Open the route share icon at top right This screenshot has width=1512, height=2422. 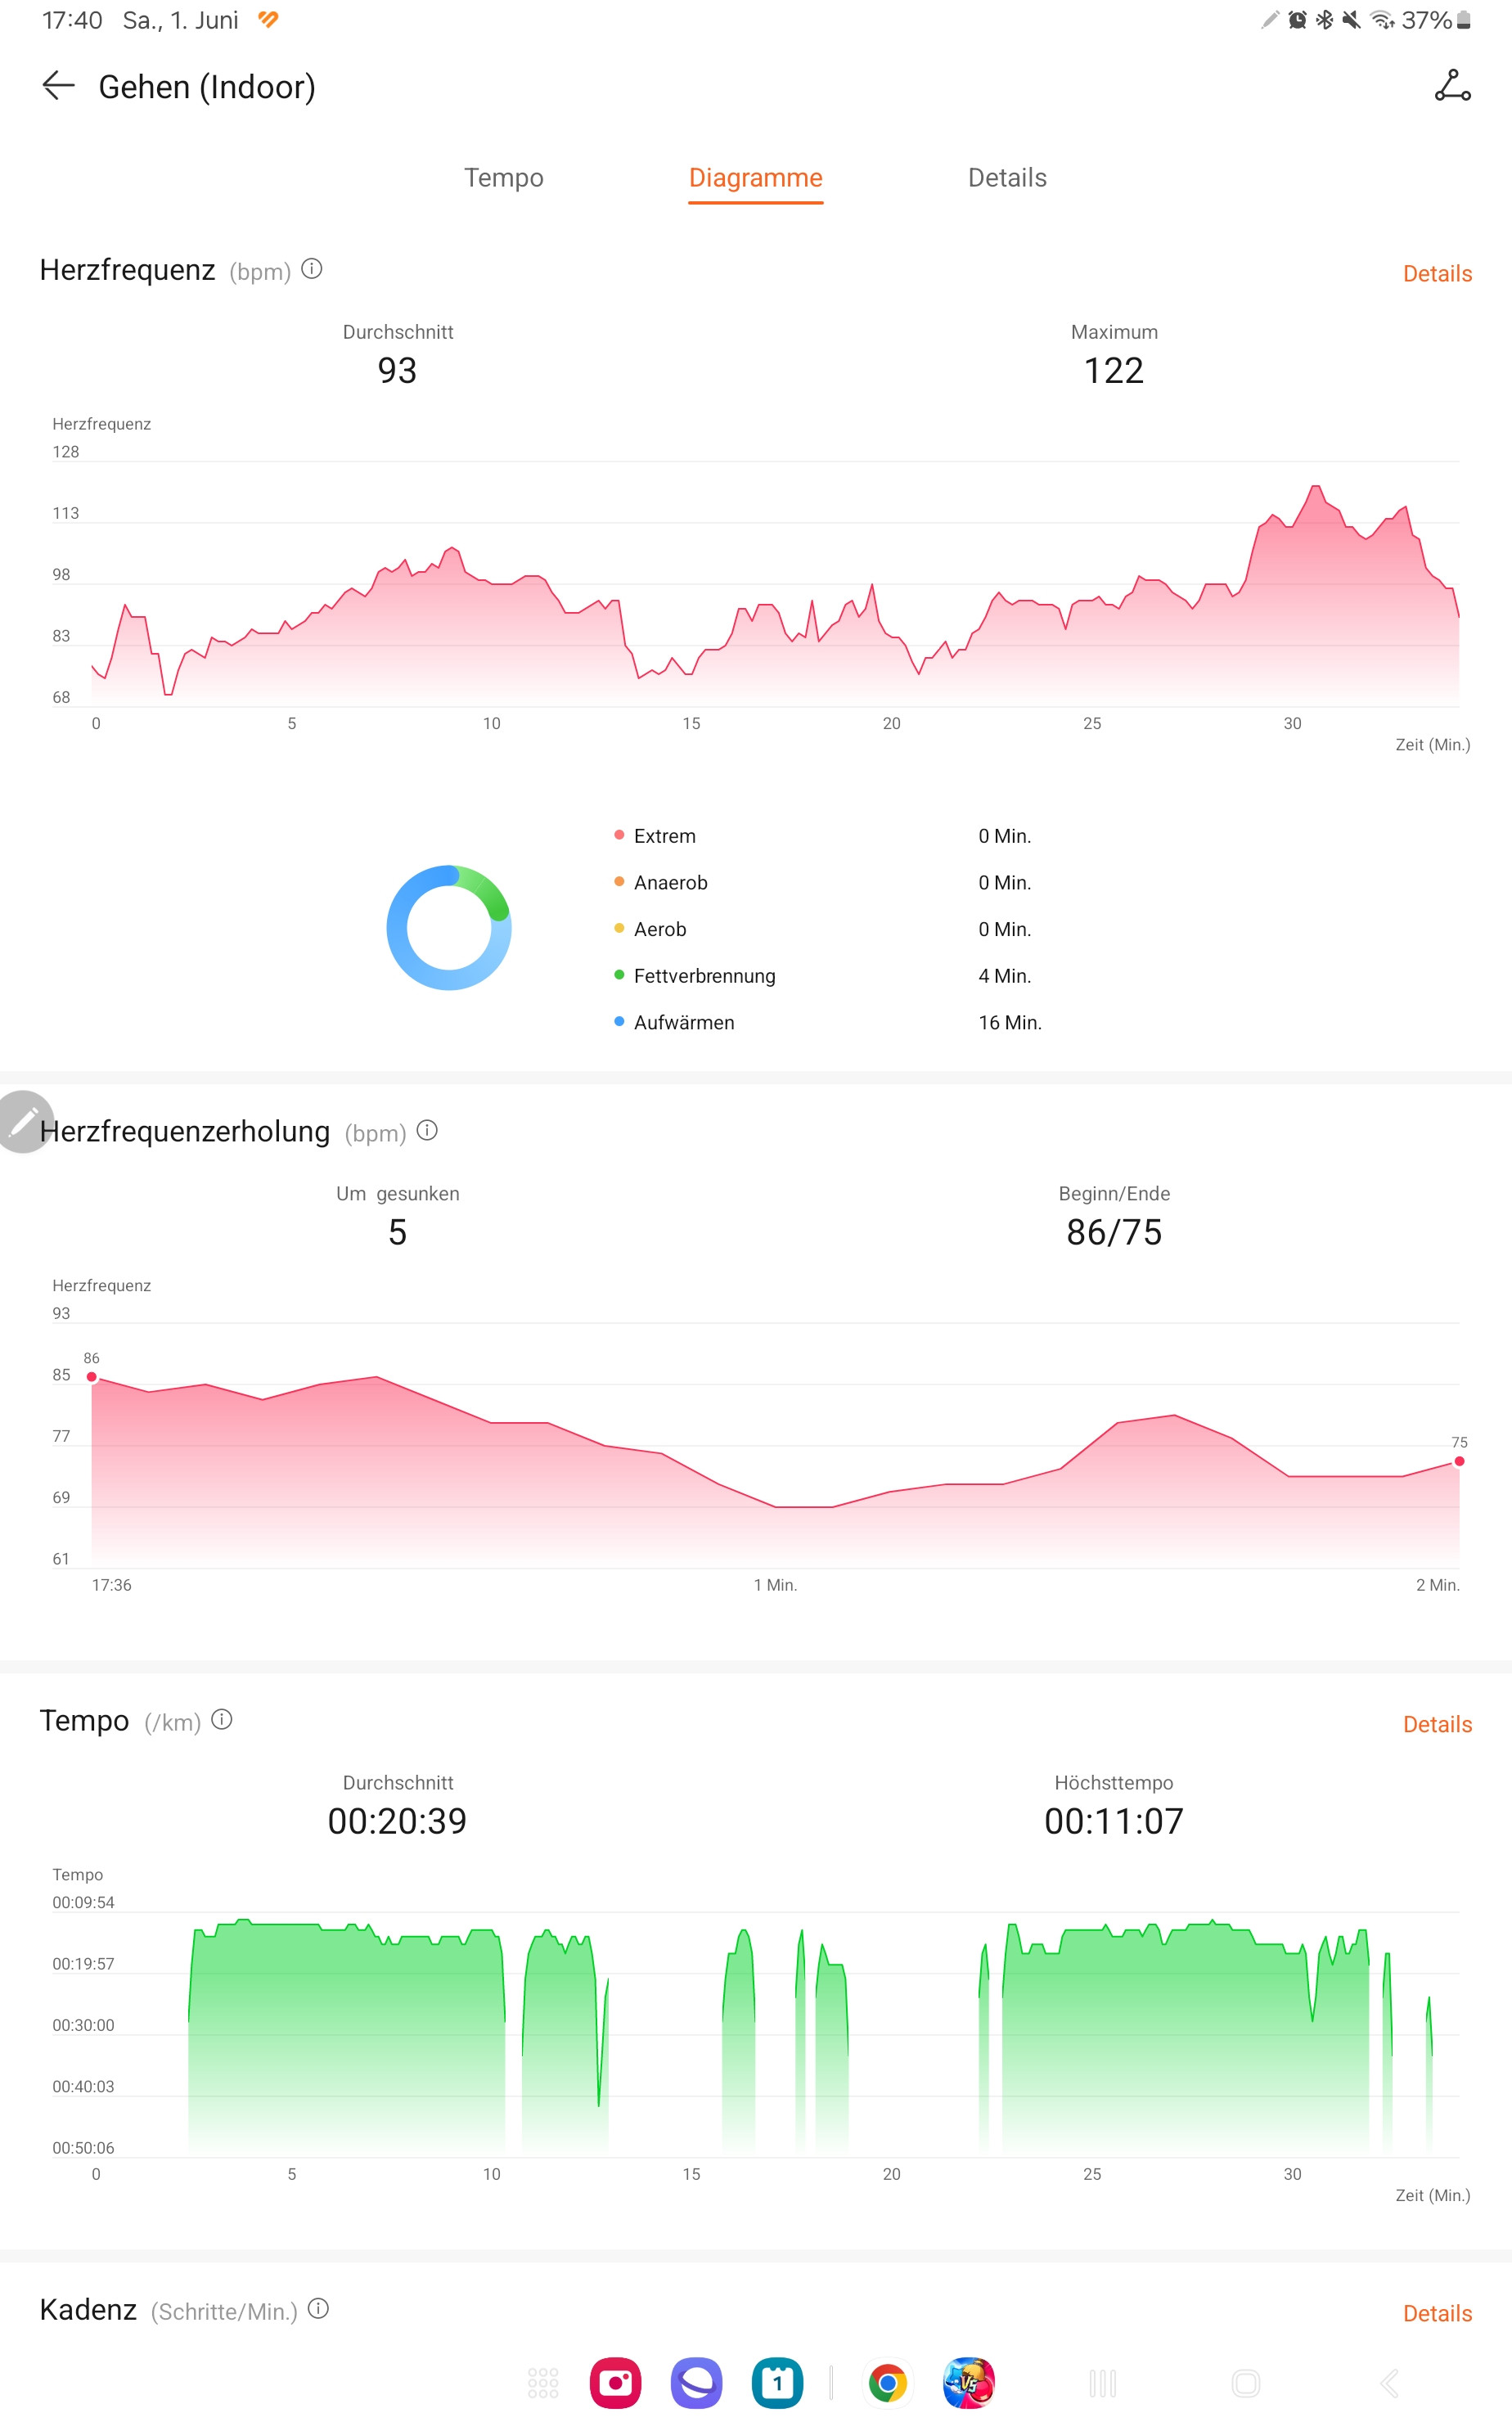tap(1452, 86)
